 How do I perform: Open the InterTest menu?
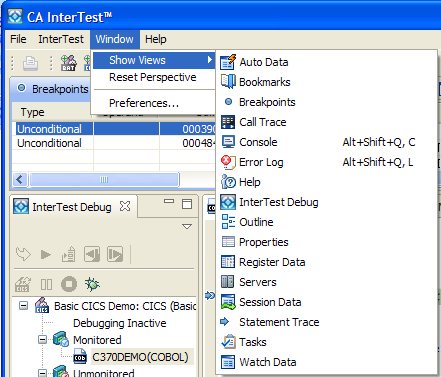pyautogui.click(x=61, y=39)
